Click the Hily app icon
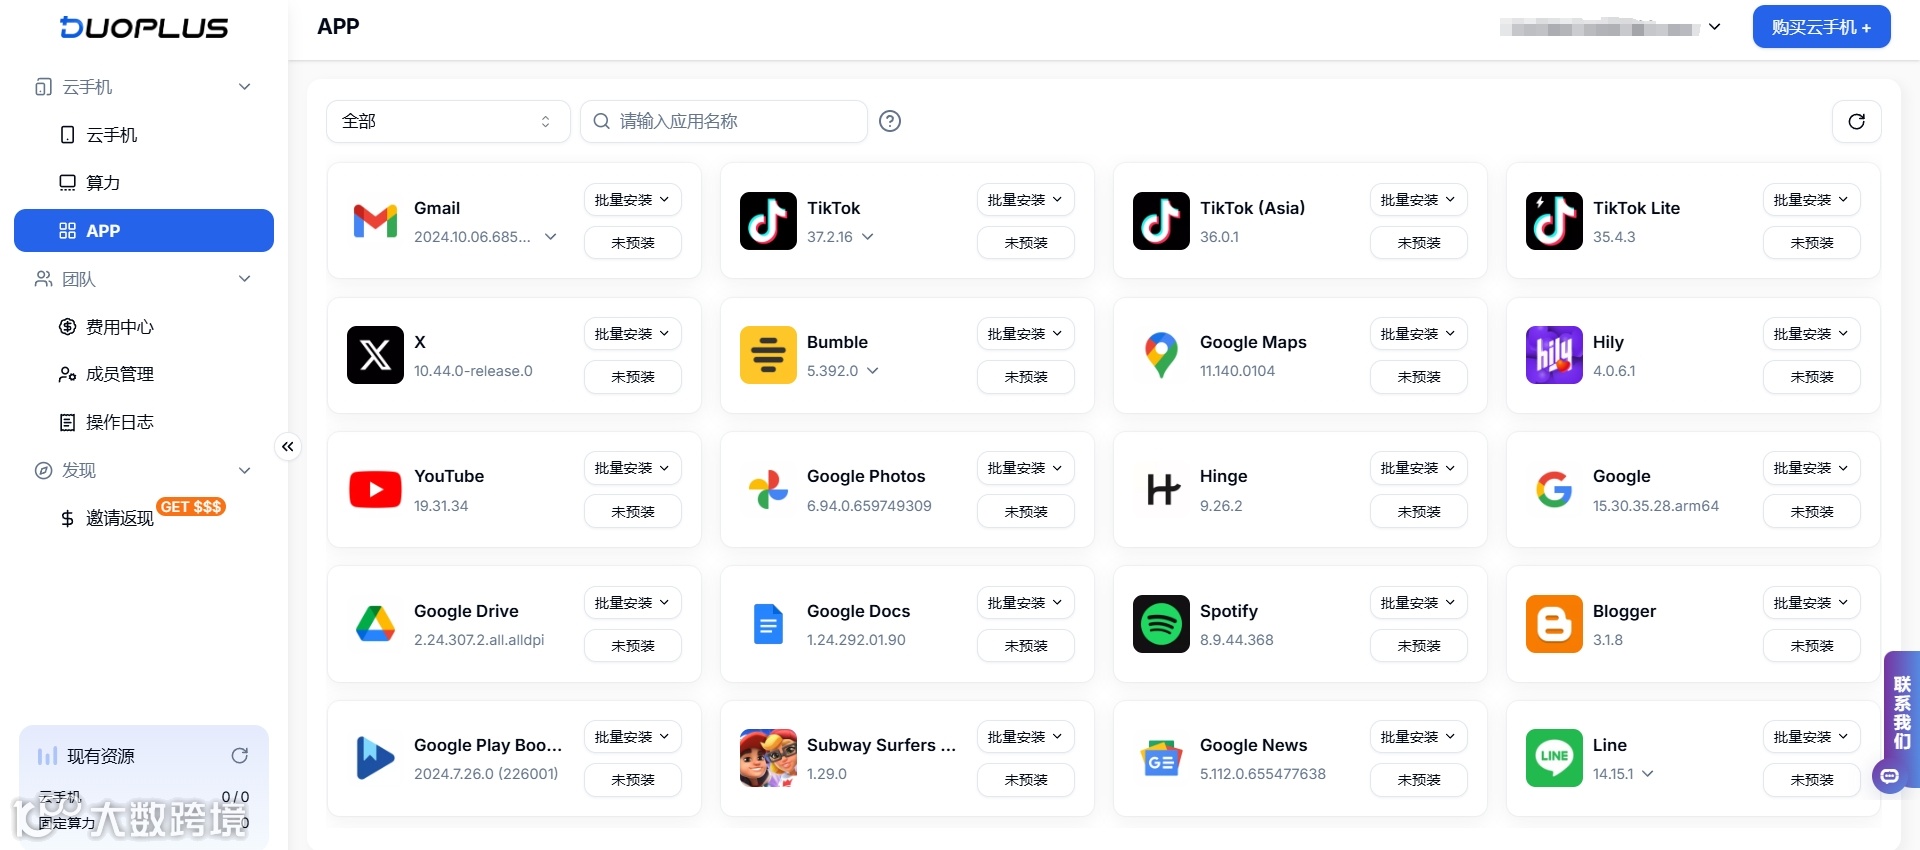This screenshot has width=1920, height=850. [1554, 355]
